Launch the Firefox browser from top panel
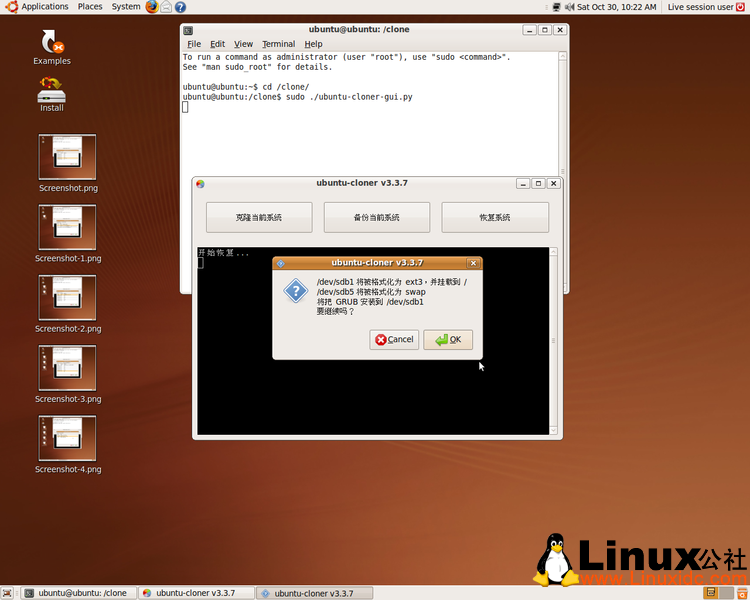The image size is (750, 600). point(152,7)
